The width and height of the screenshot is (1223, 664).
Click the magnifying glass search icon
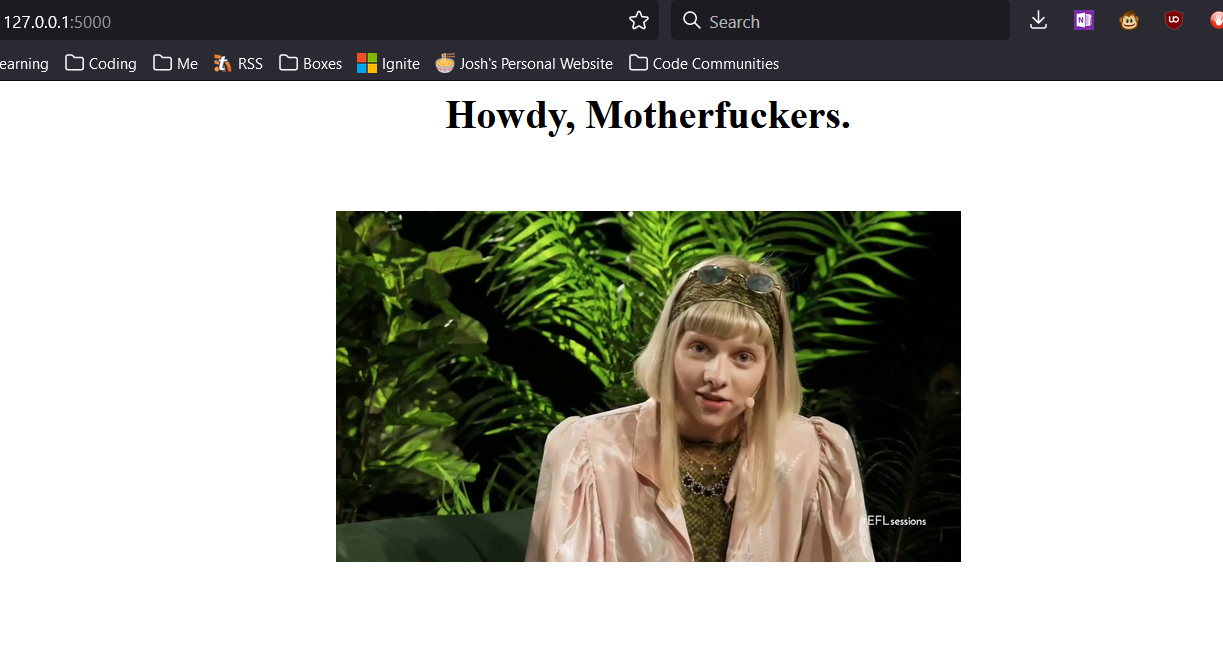691,21
